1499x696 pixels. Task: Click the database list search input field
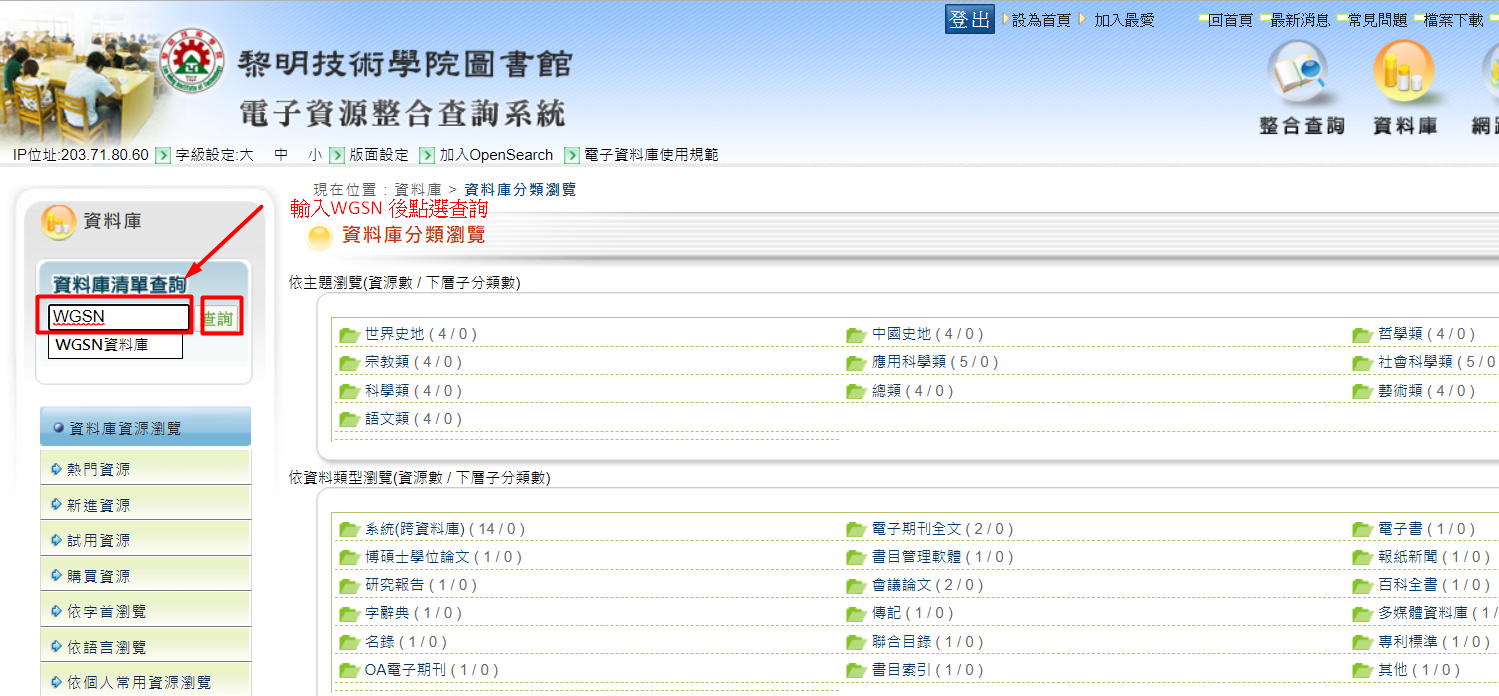(x=119, y=317)
